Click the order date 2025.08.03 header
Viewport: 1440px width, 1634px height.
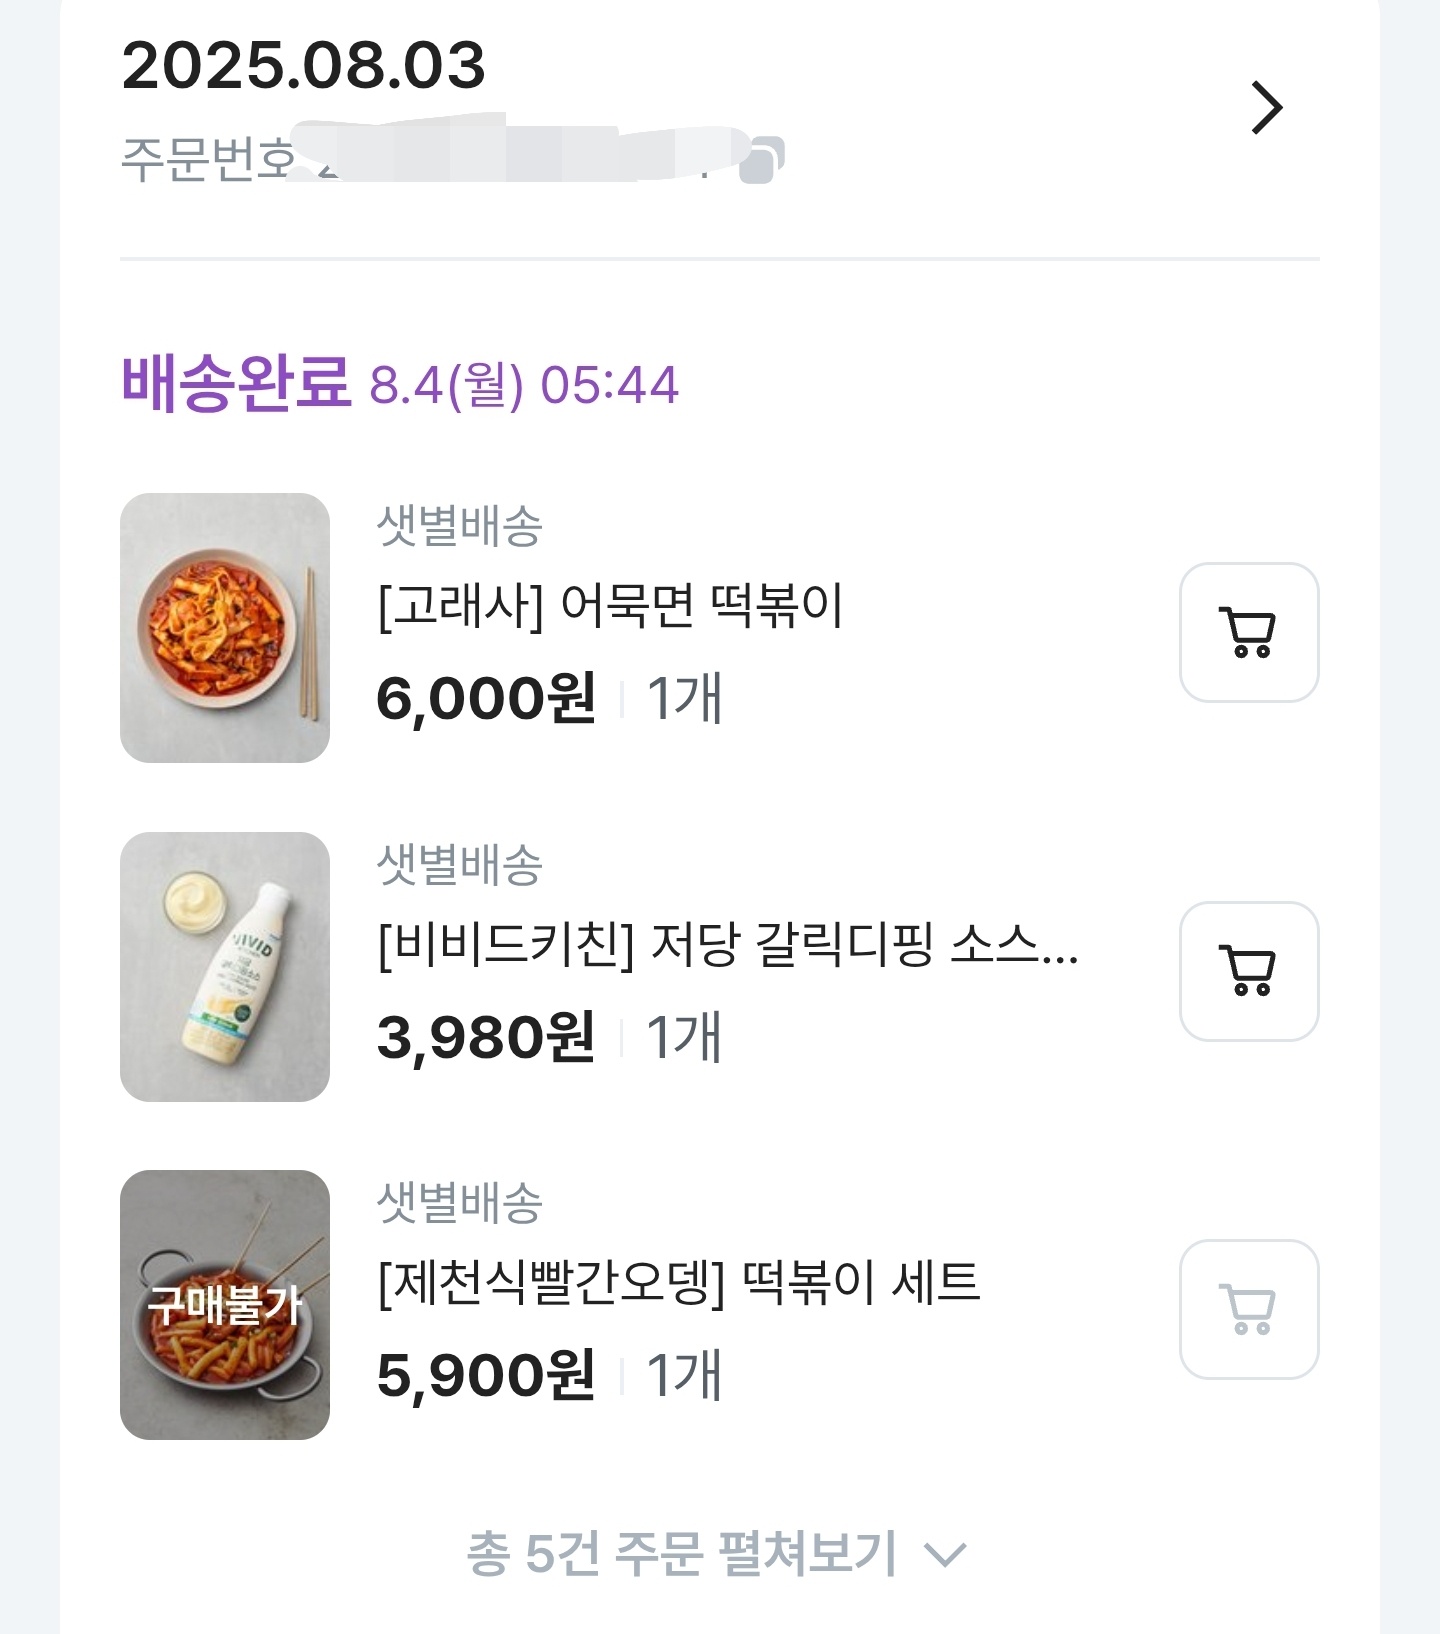point(304,66)
